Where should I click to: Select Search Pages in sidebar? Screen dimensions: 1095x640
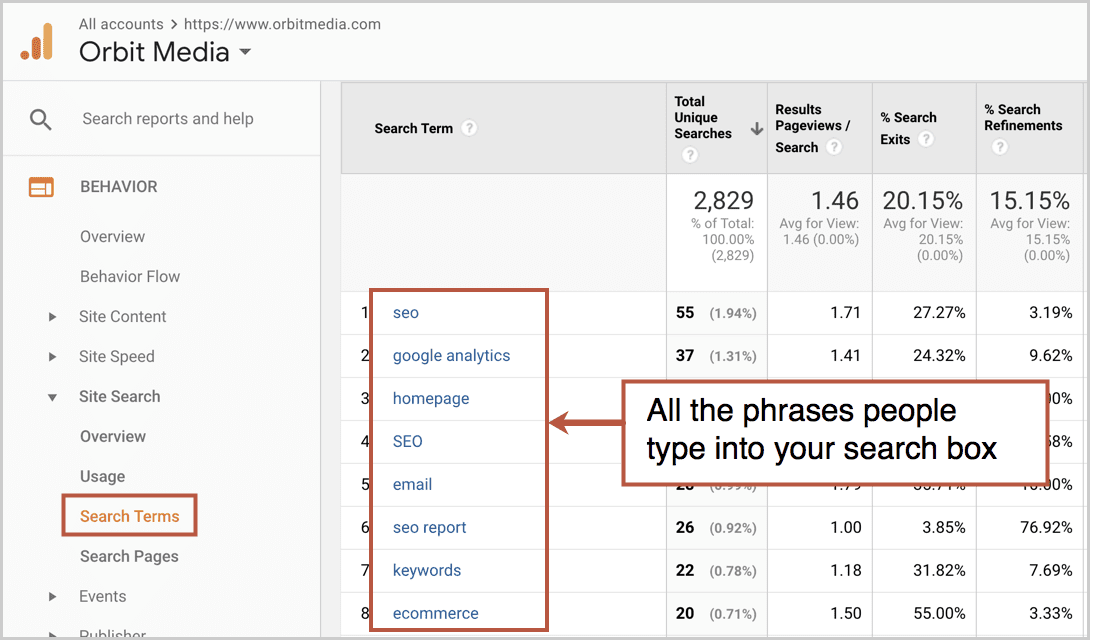tap(129, 556)
